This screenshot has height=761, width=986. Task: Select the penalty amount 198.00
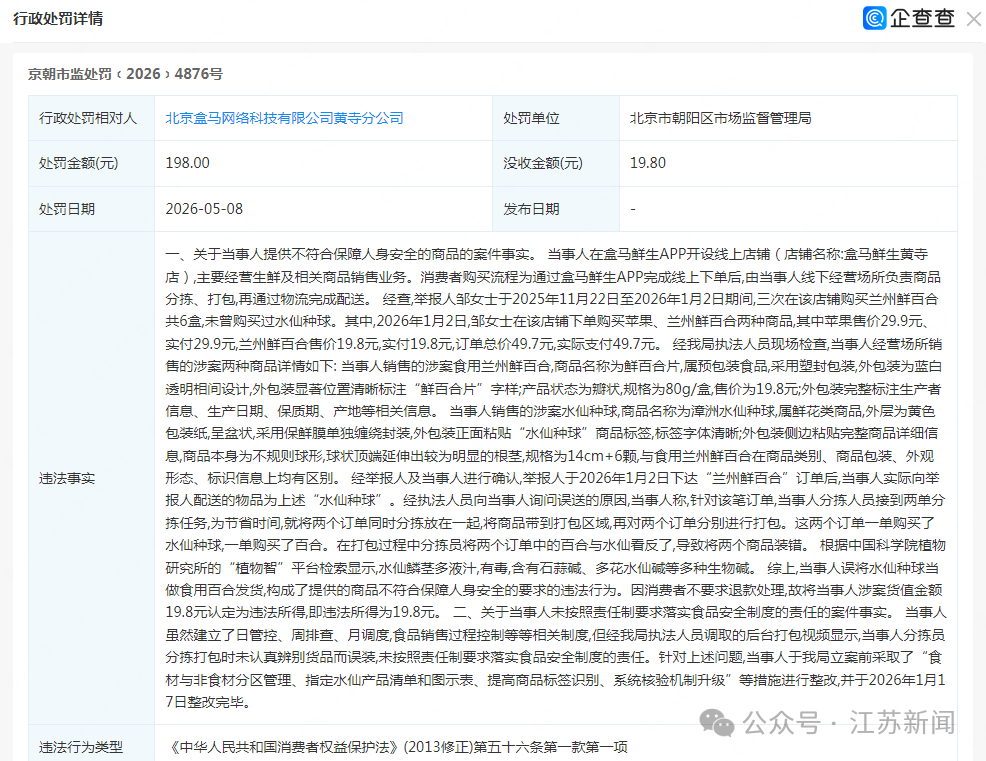pyautogui.click(x=187, y=164)
